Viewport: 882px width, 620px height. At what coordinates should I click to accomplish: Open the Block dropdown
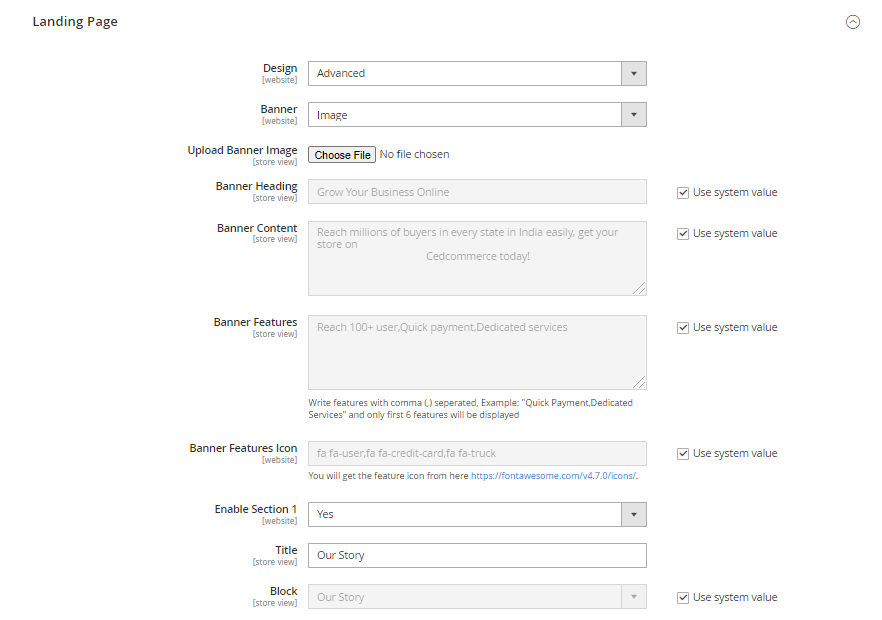476,597
